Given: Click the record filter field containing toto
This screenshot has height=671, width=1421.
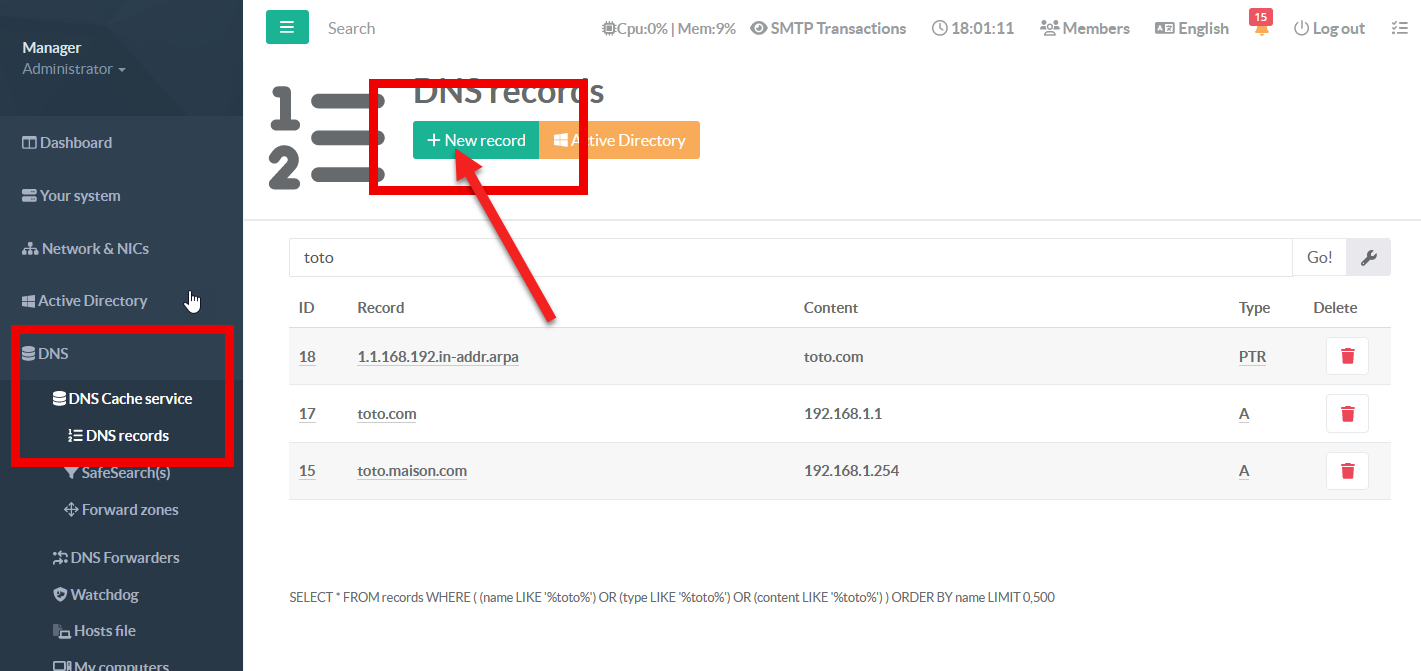Looking at the screenshot, I should [790, 258].
